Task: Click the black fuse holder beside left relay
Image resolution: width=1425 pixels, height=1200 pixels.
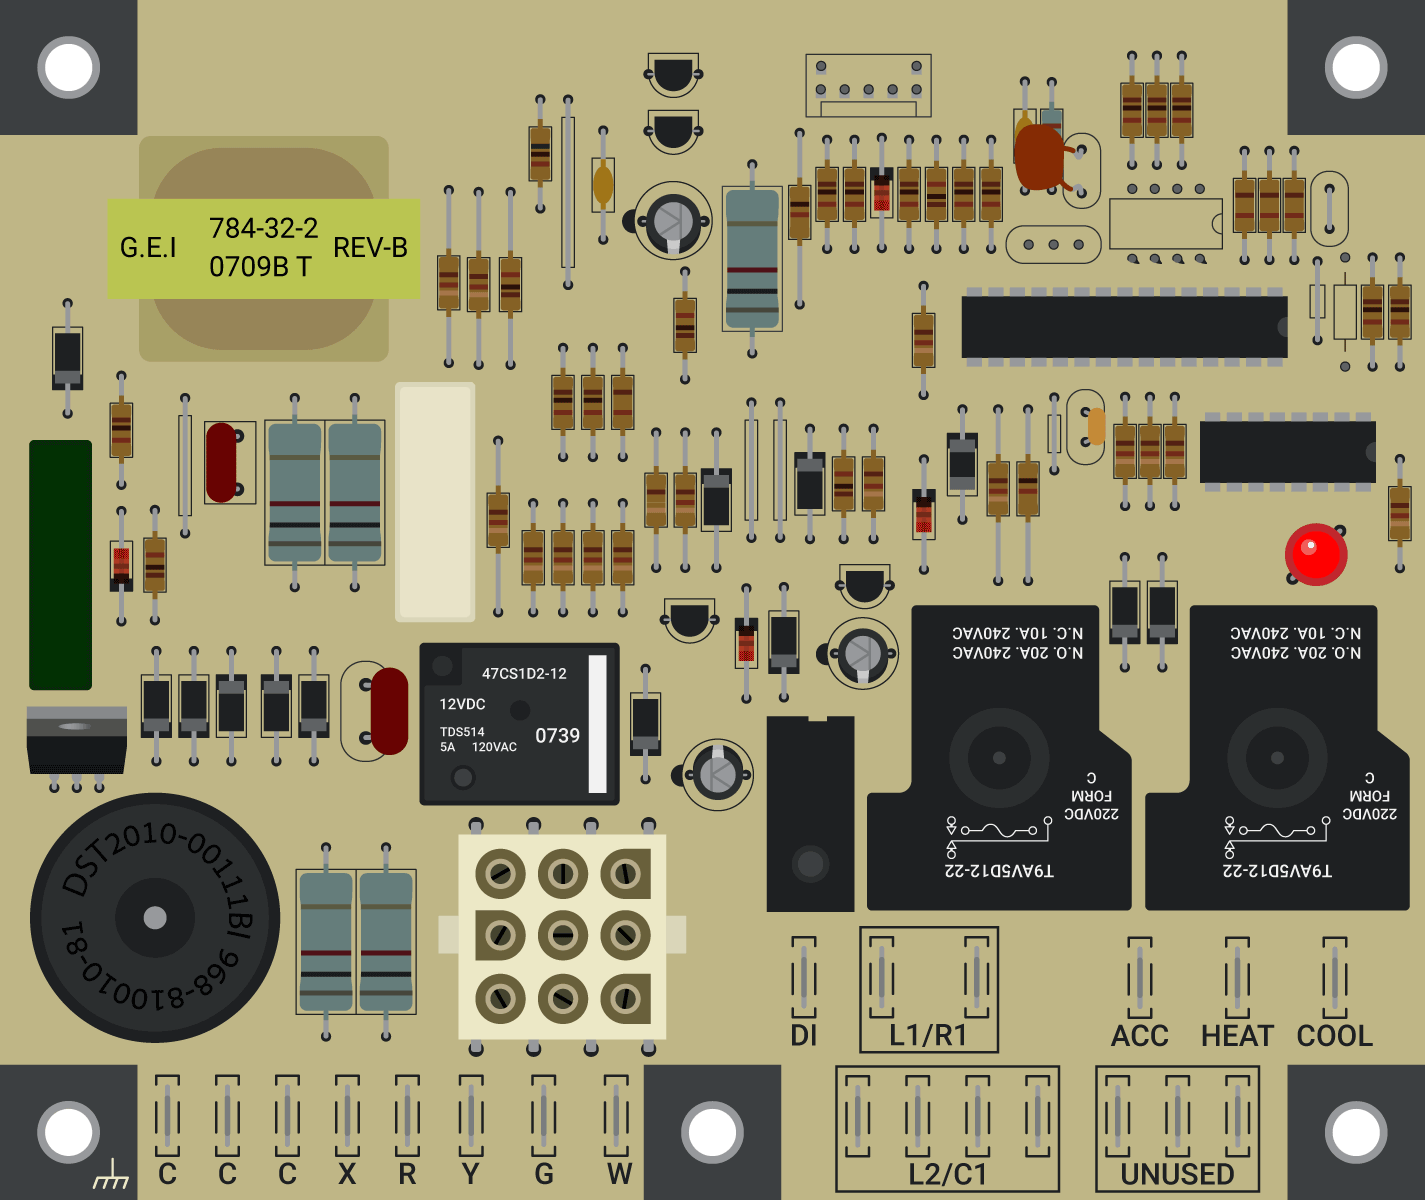Action: click(810, 813)
